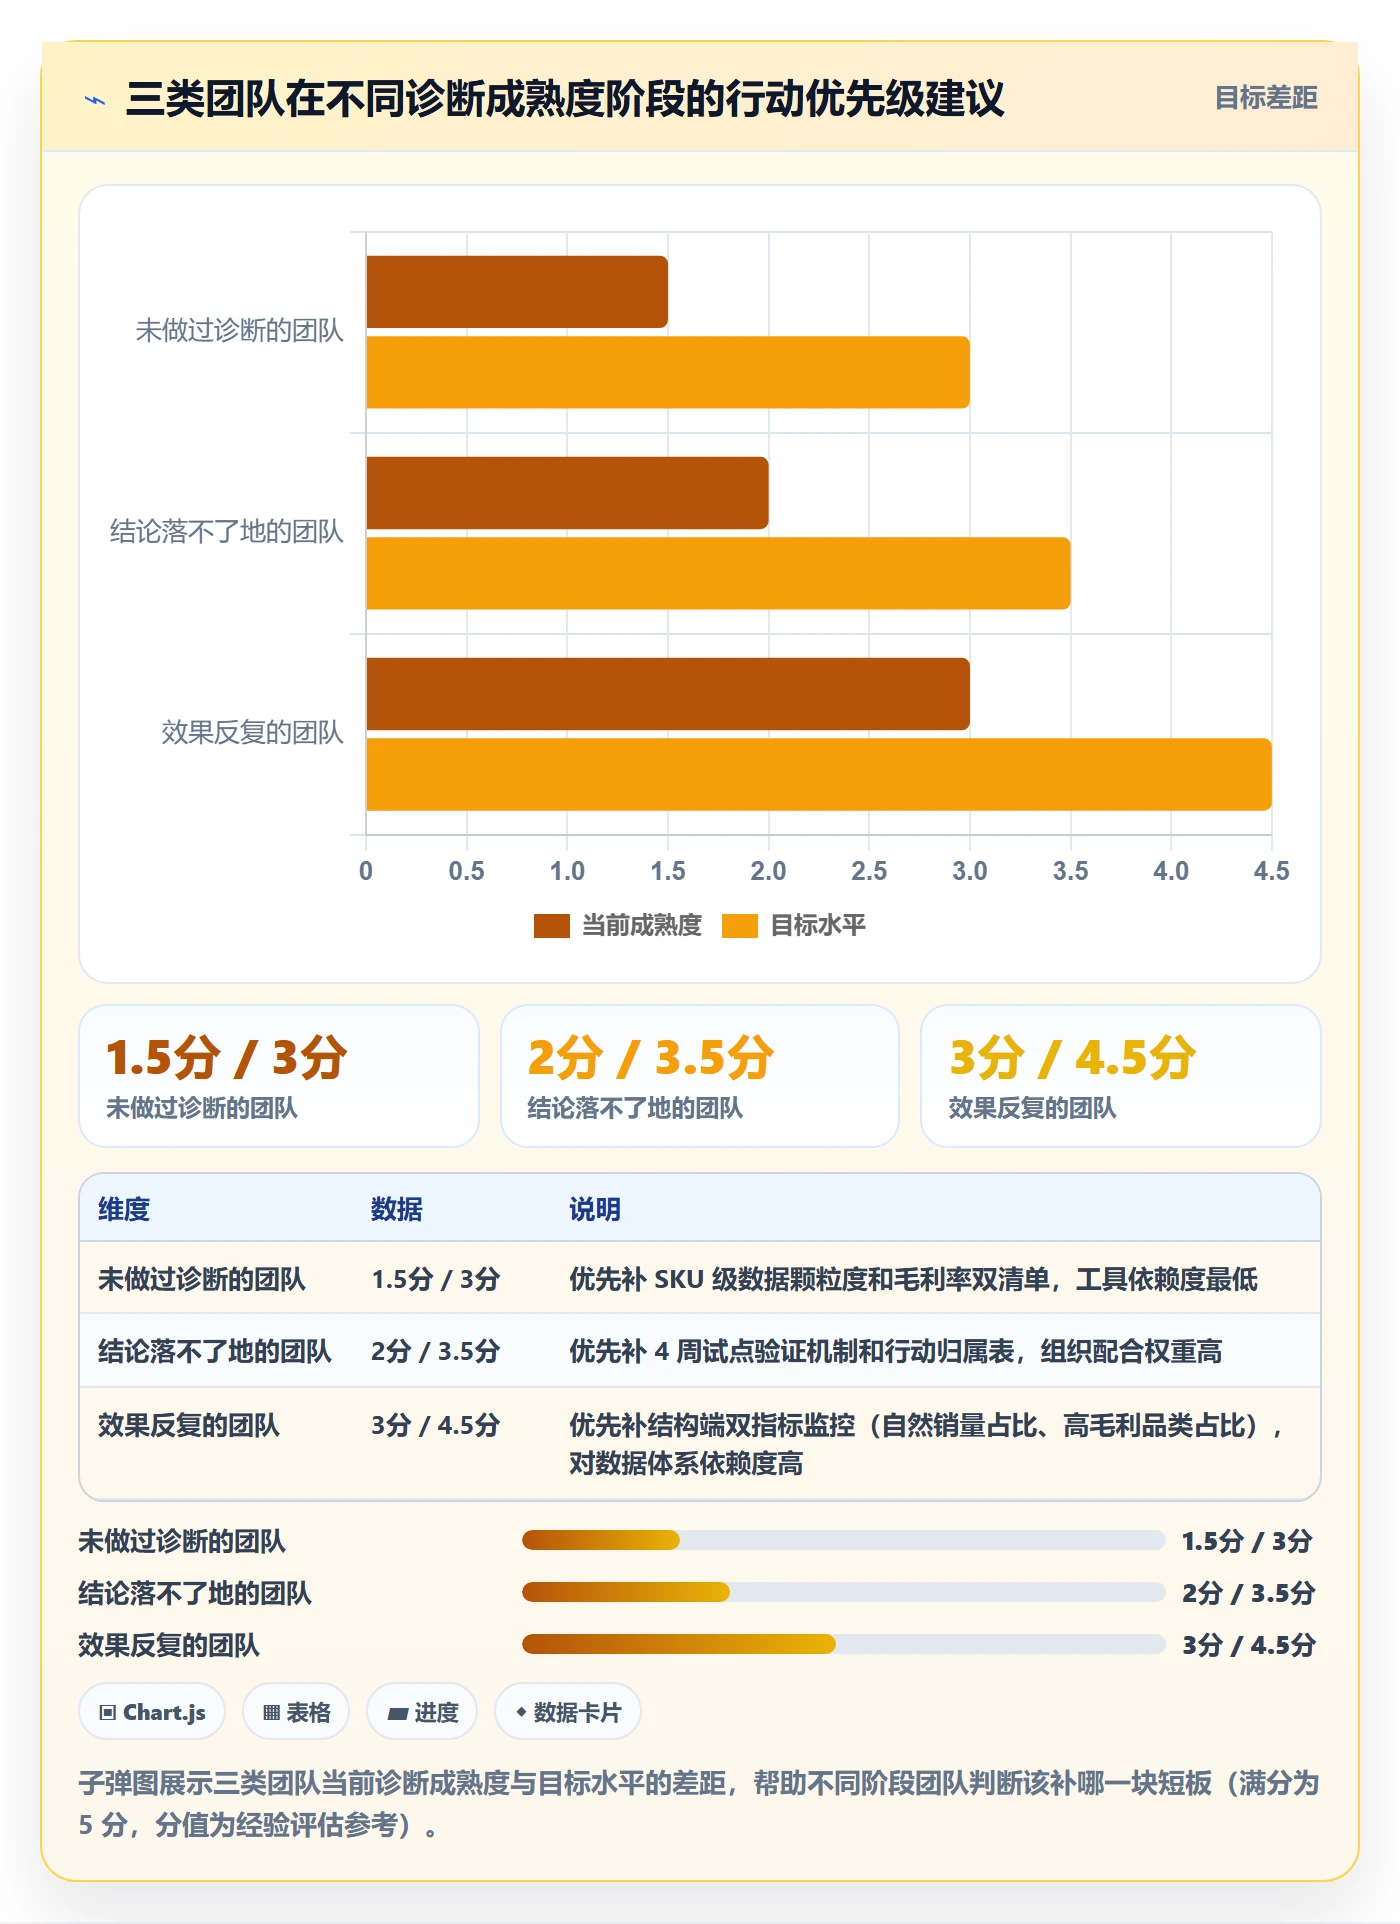Click the 1.5分 / 3分 data card
1400x1924 pixels.
(279, 1076)
